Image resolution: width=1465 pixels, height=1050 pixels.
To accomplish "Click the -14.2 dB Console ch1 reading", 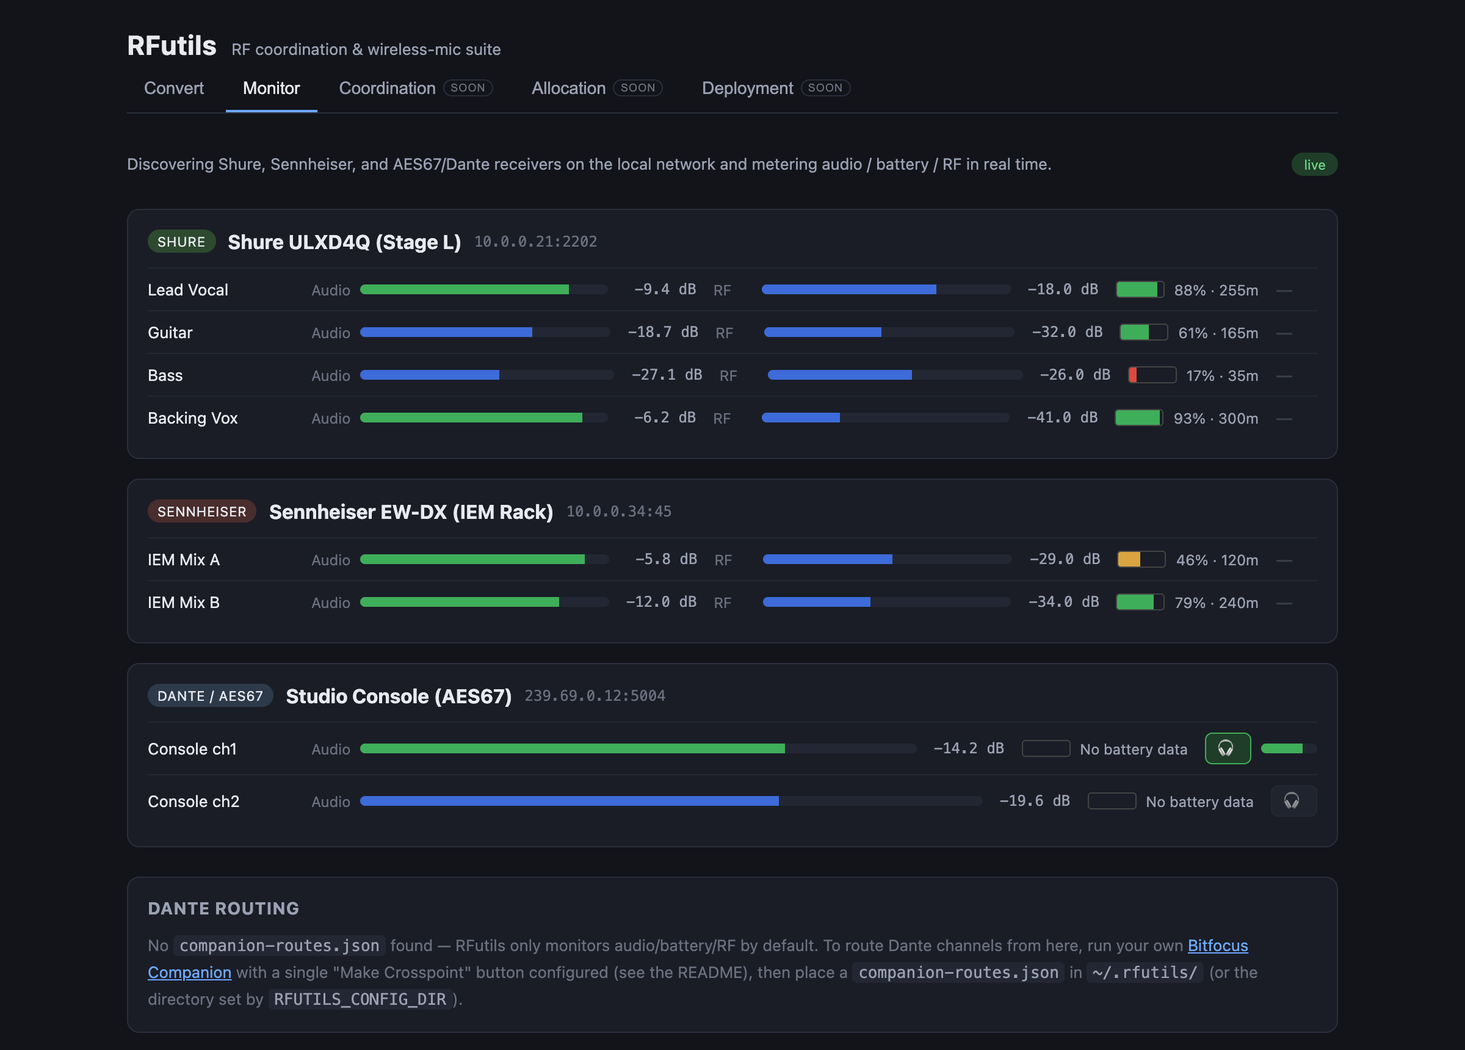I will pyautogui.click(x=968, y=749).
